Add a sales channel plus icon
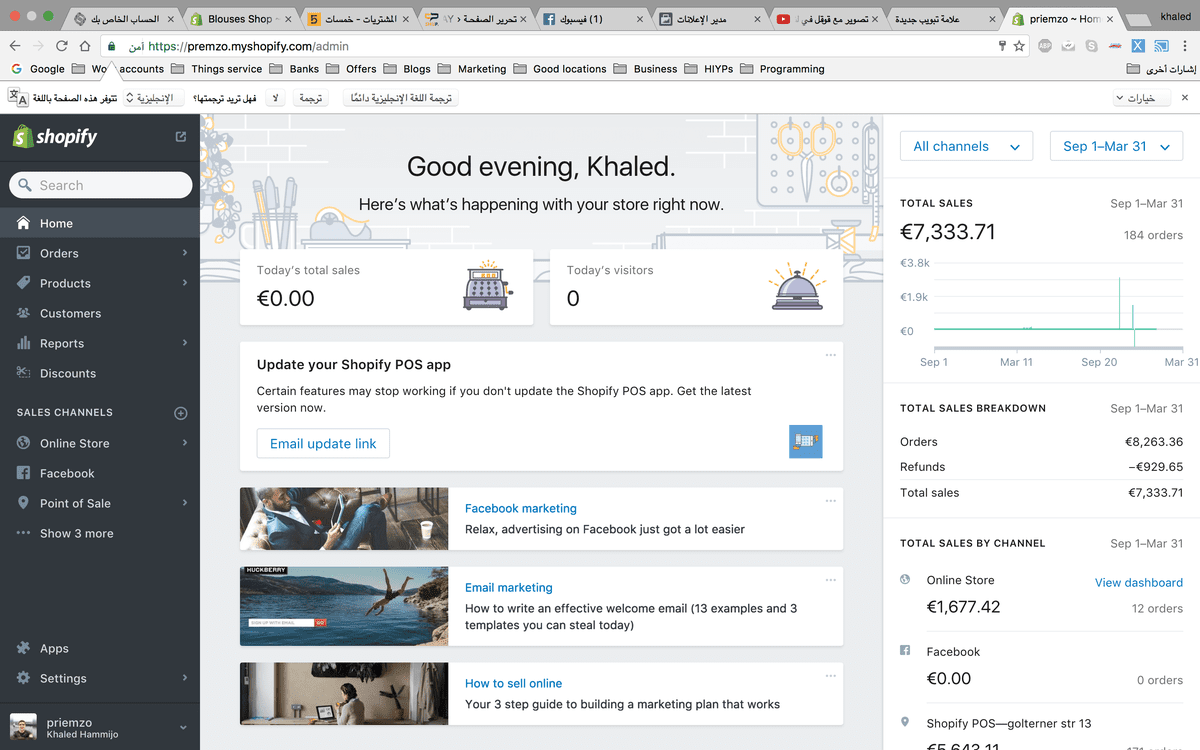 click(181, 413)
